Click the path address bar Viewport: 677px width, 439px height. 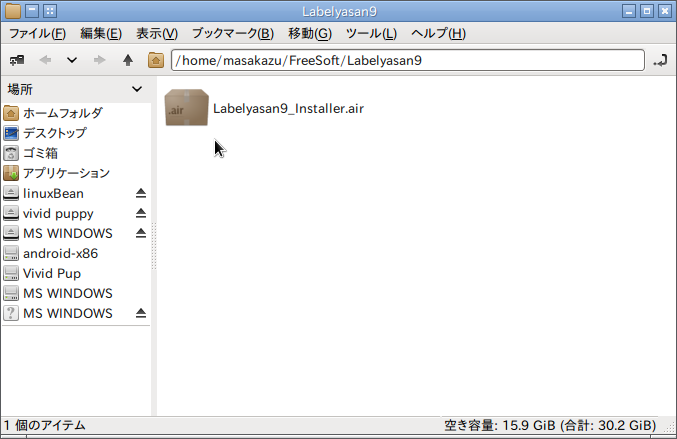pyautogui.click(x=408, y=60)
